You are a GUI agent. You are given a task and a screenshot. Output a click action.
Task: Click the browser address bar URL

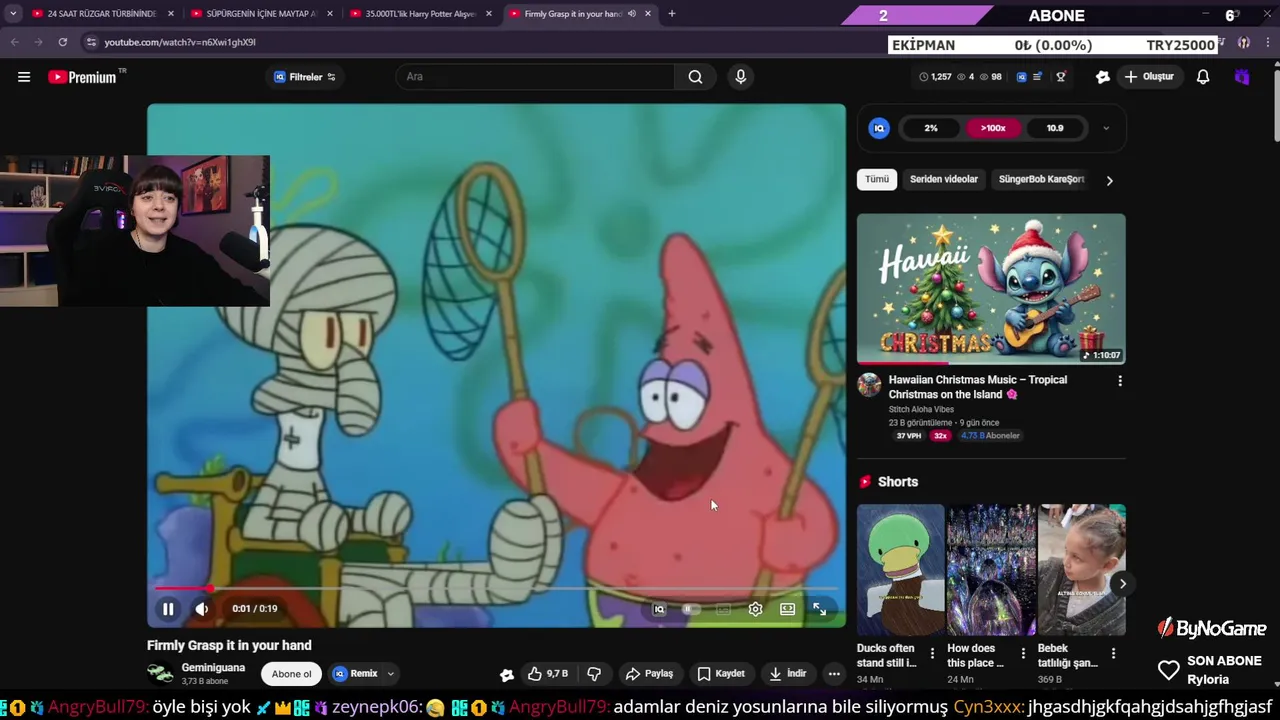[180, 42]
